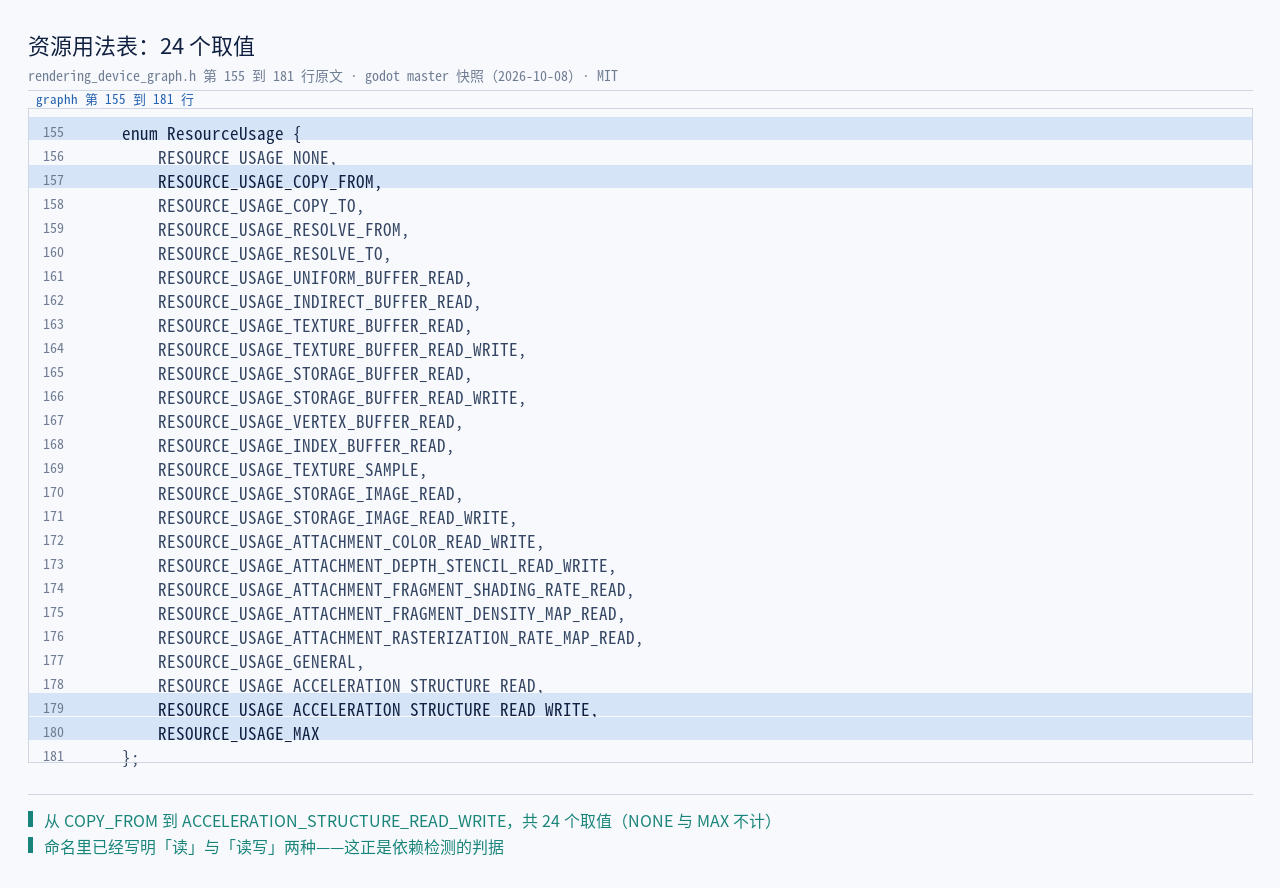Click the source caption starting rendering_device_graph.h
Screen dimensions: 1280x888
323,76
